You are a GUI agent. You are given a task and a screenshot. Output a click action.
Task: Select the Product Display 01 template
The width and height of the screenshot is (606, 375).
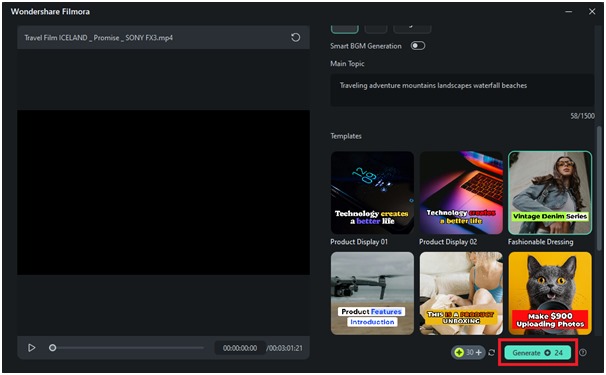(372, 193)
